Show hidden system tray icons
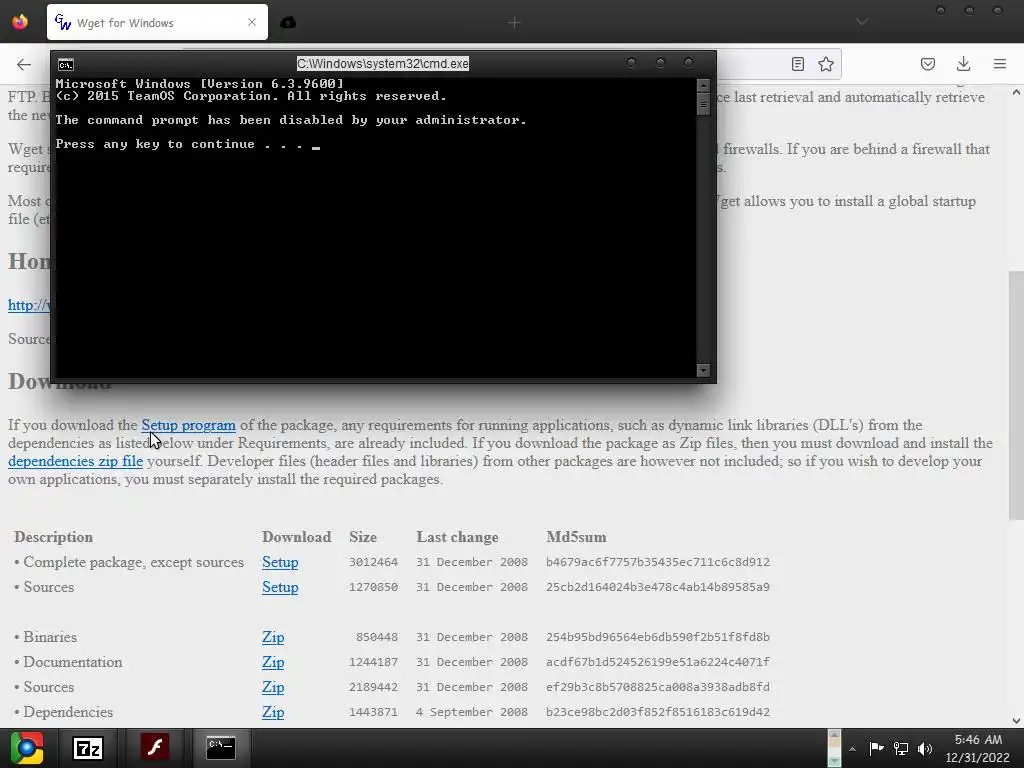The image size is (1024, 768). 852,749
